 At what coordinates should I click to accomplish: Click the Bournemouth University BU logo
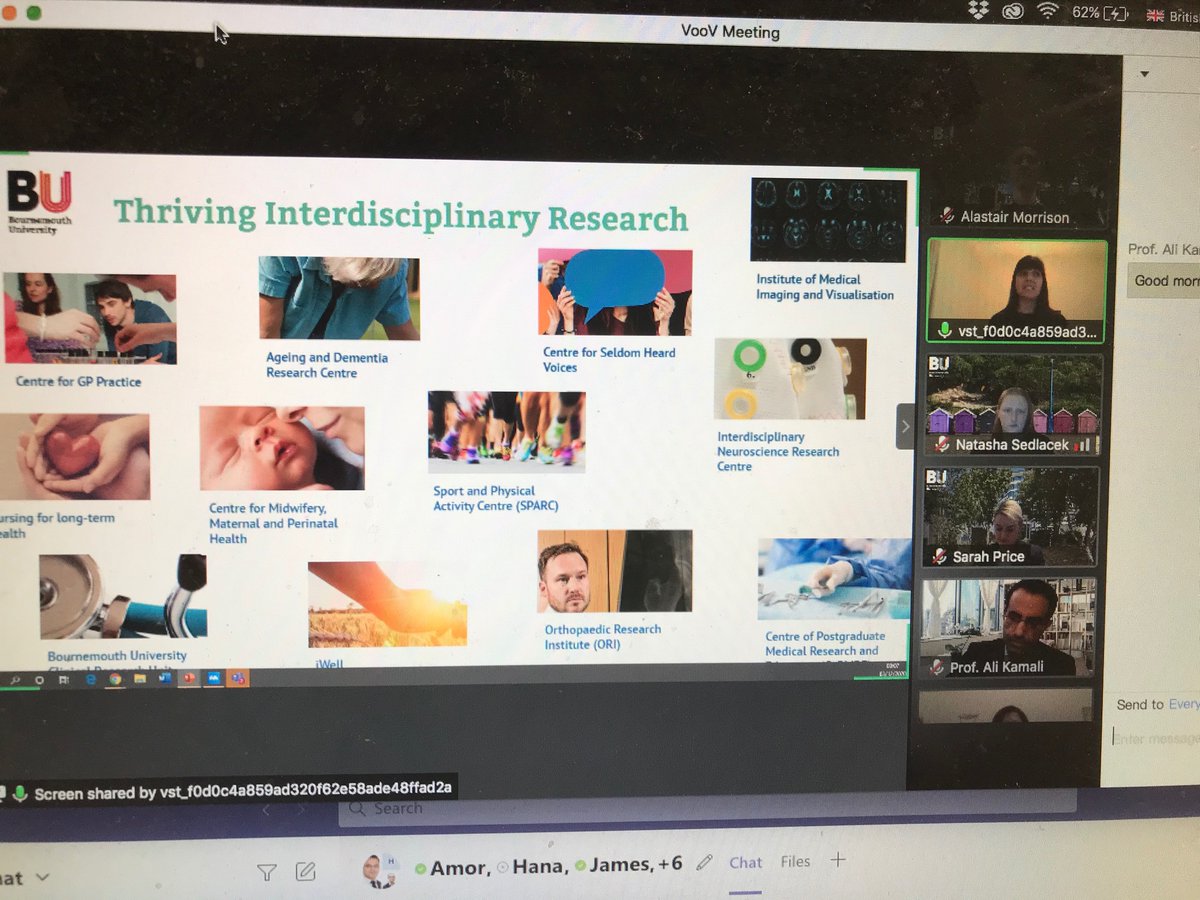tap(39, 201)
